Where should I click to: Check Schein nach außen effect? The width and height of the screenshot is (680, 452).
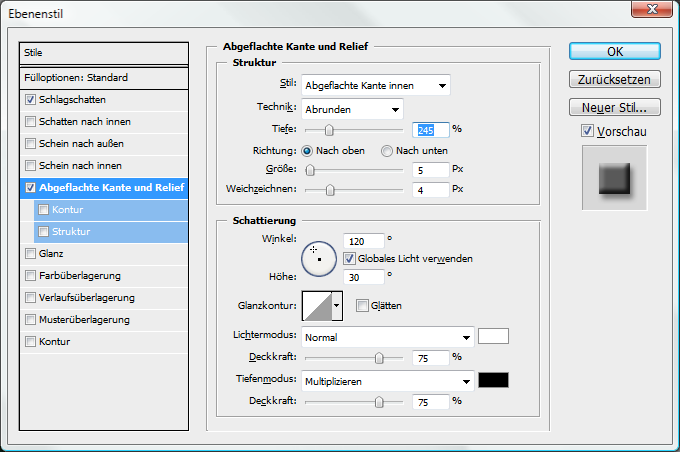(30, 144)
